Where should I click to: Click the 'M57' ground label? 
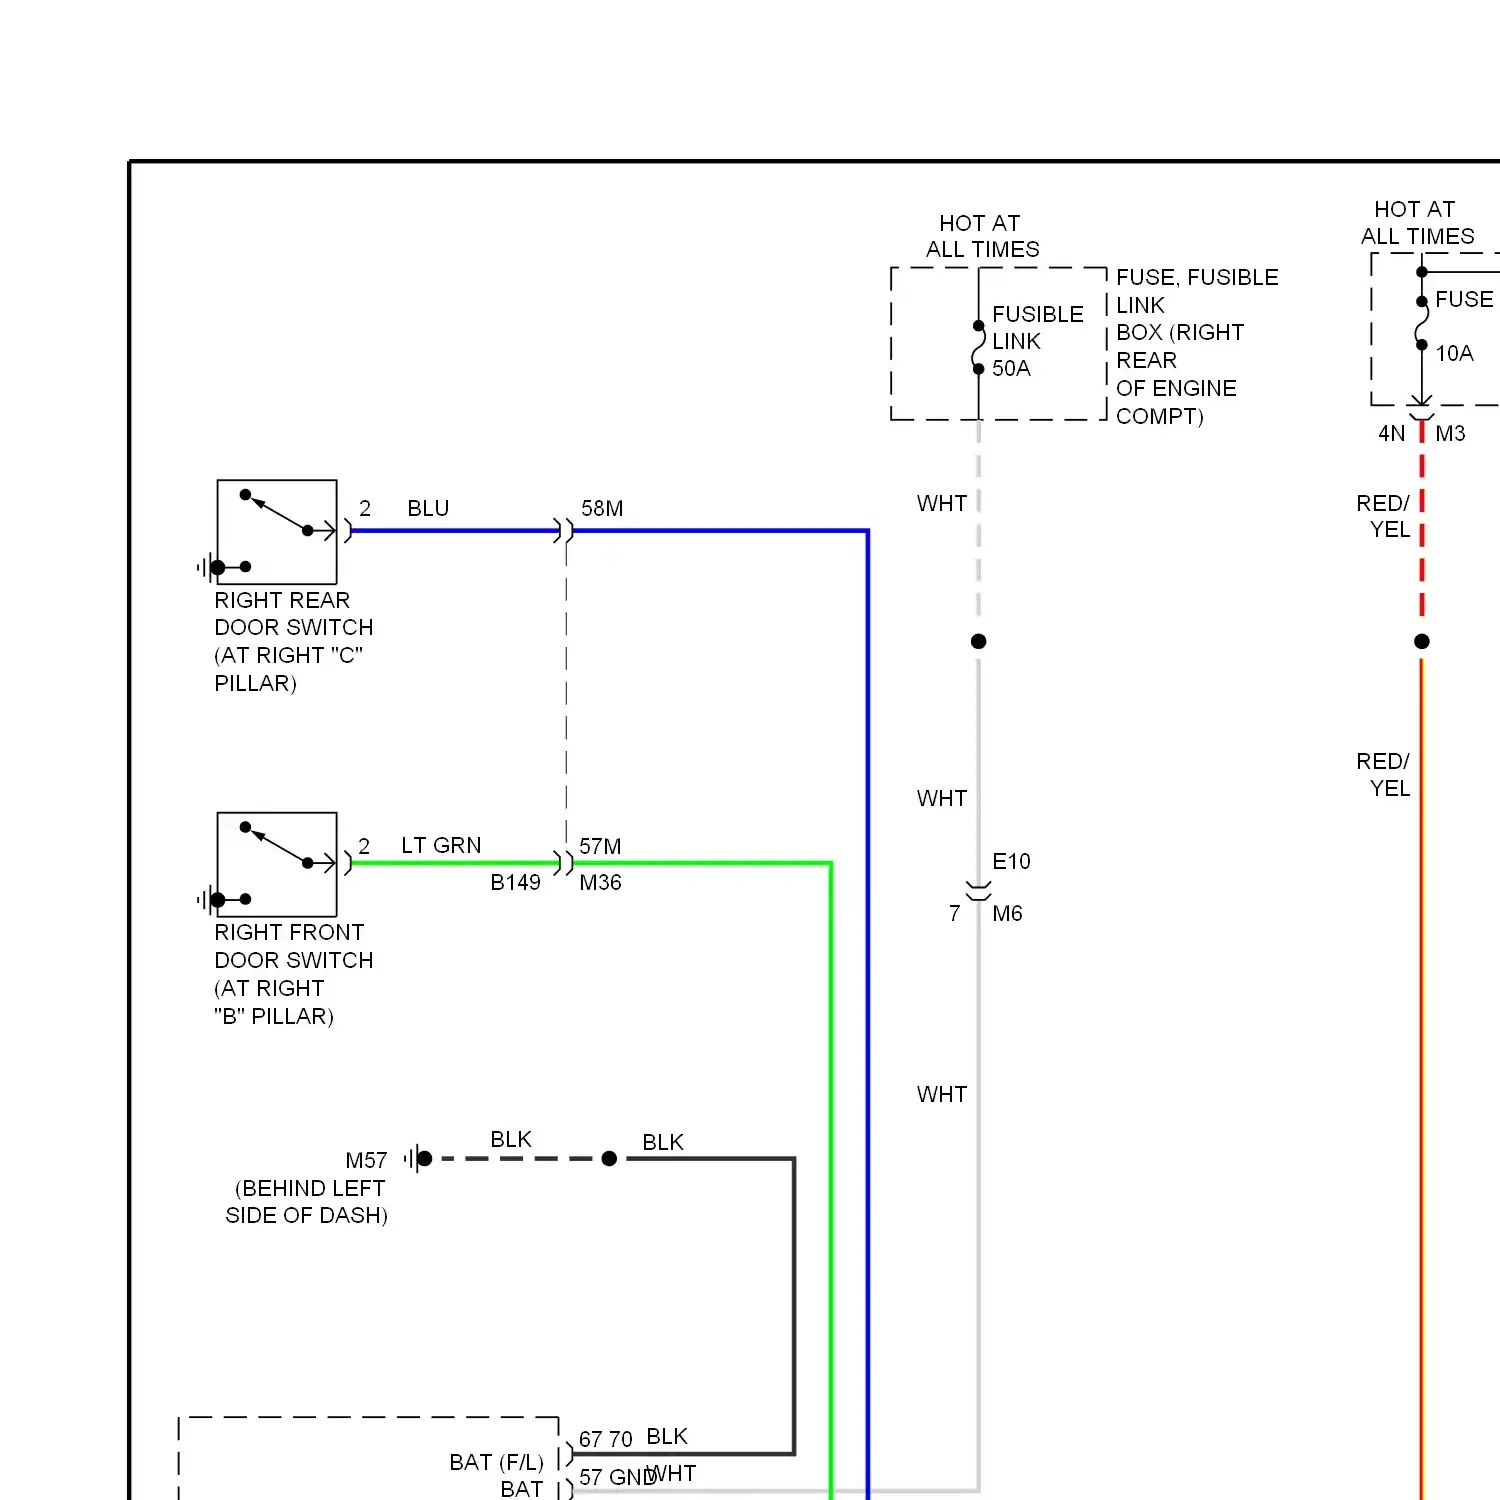pyautogui.click(x=366, y=1160)
